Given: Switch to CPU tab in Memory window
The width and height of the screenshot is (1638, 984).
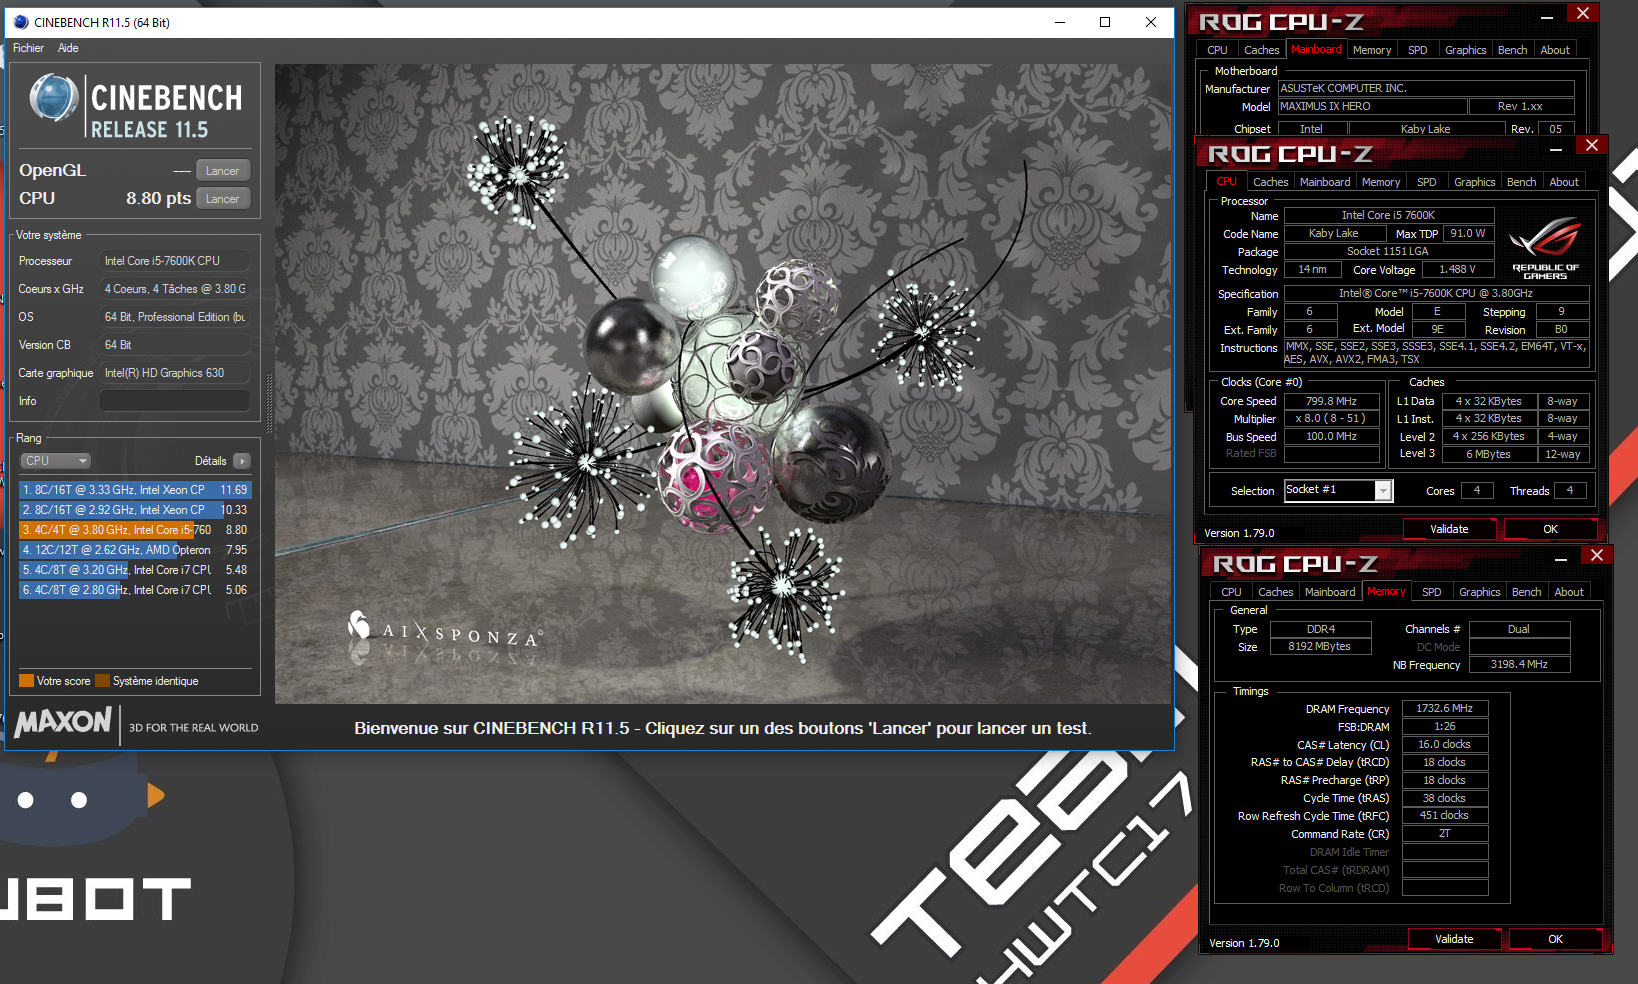Looking at the screenshot, I should tap(1231, 592).
